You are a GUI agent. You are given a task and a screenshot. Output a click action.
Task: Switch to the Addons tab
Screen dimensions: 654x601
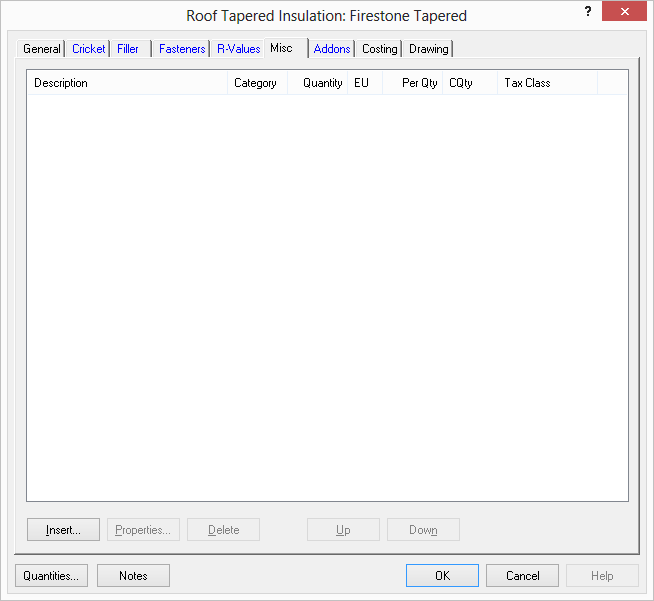tap(332, 49)
